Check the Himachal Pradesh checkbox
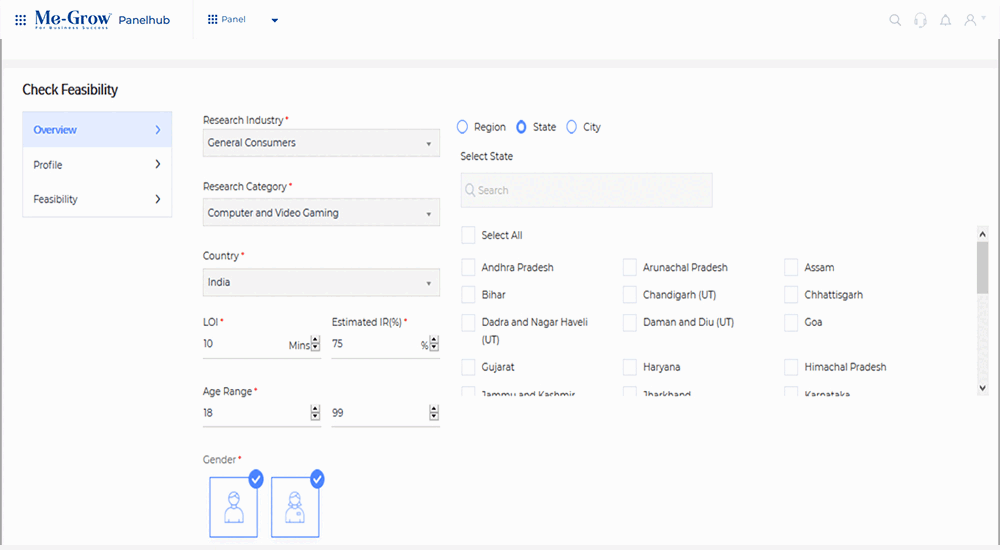1000x550 pixels. tap(791, 367)
